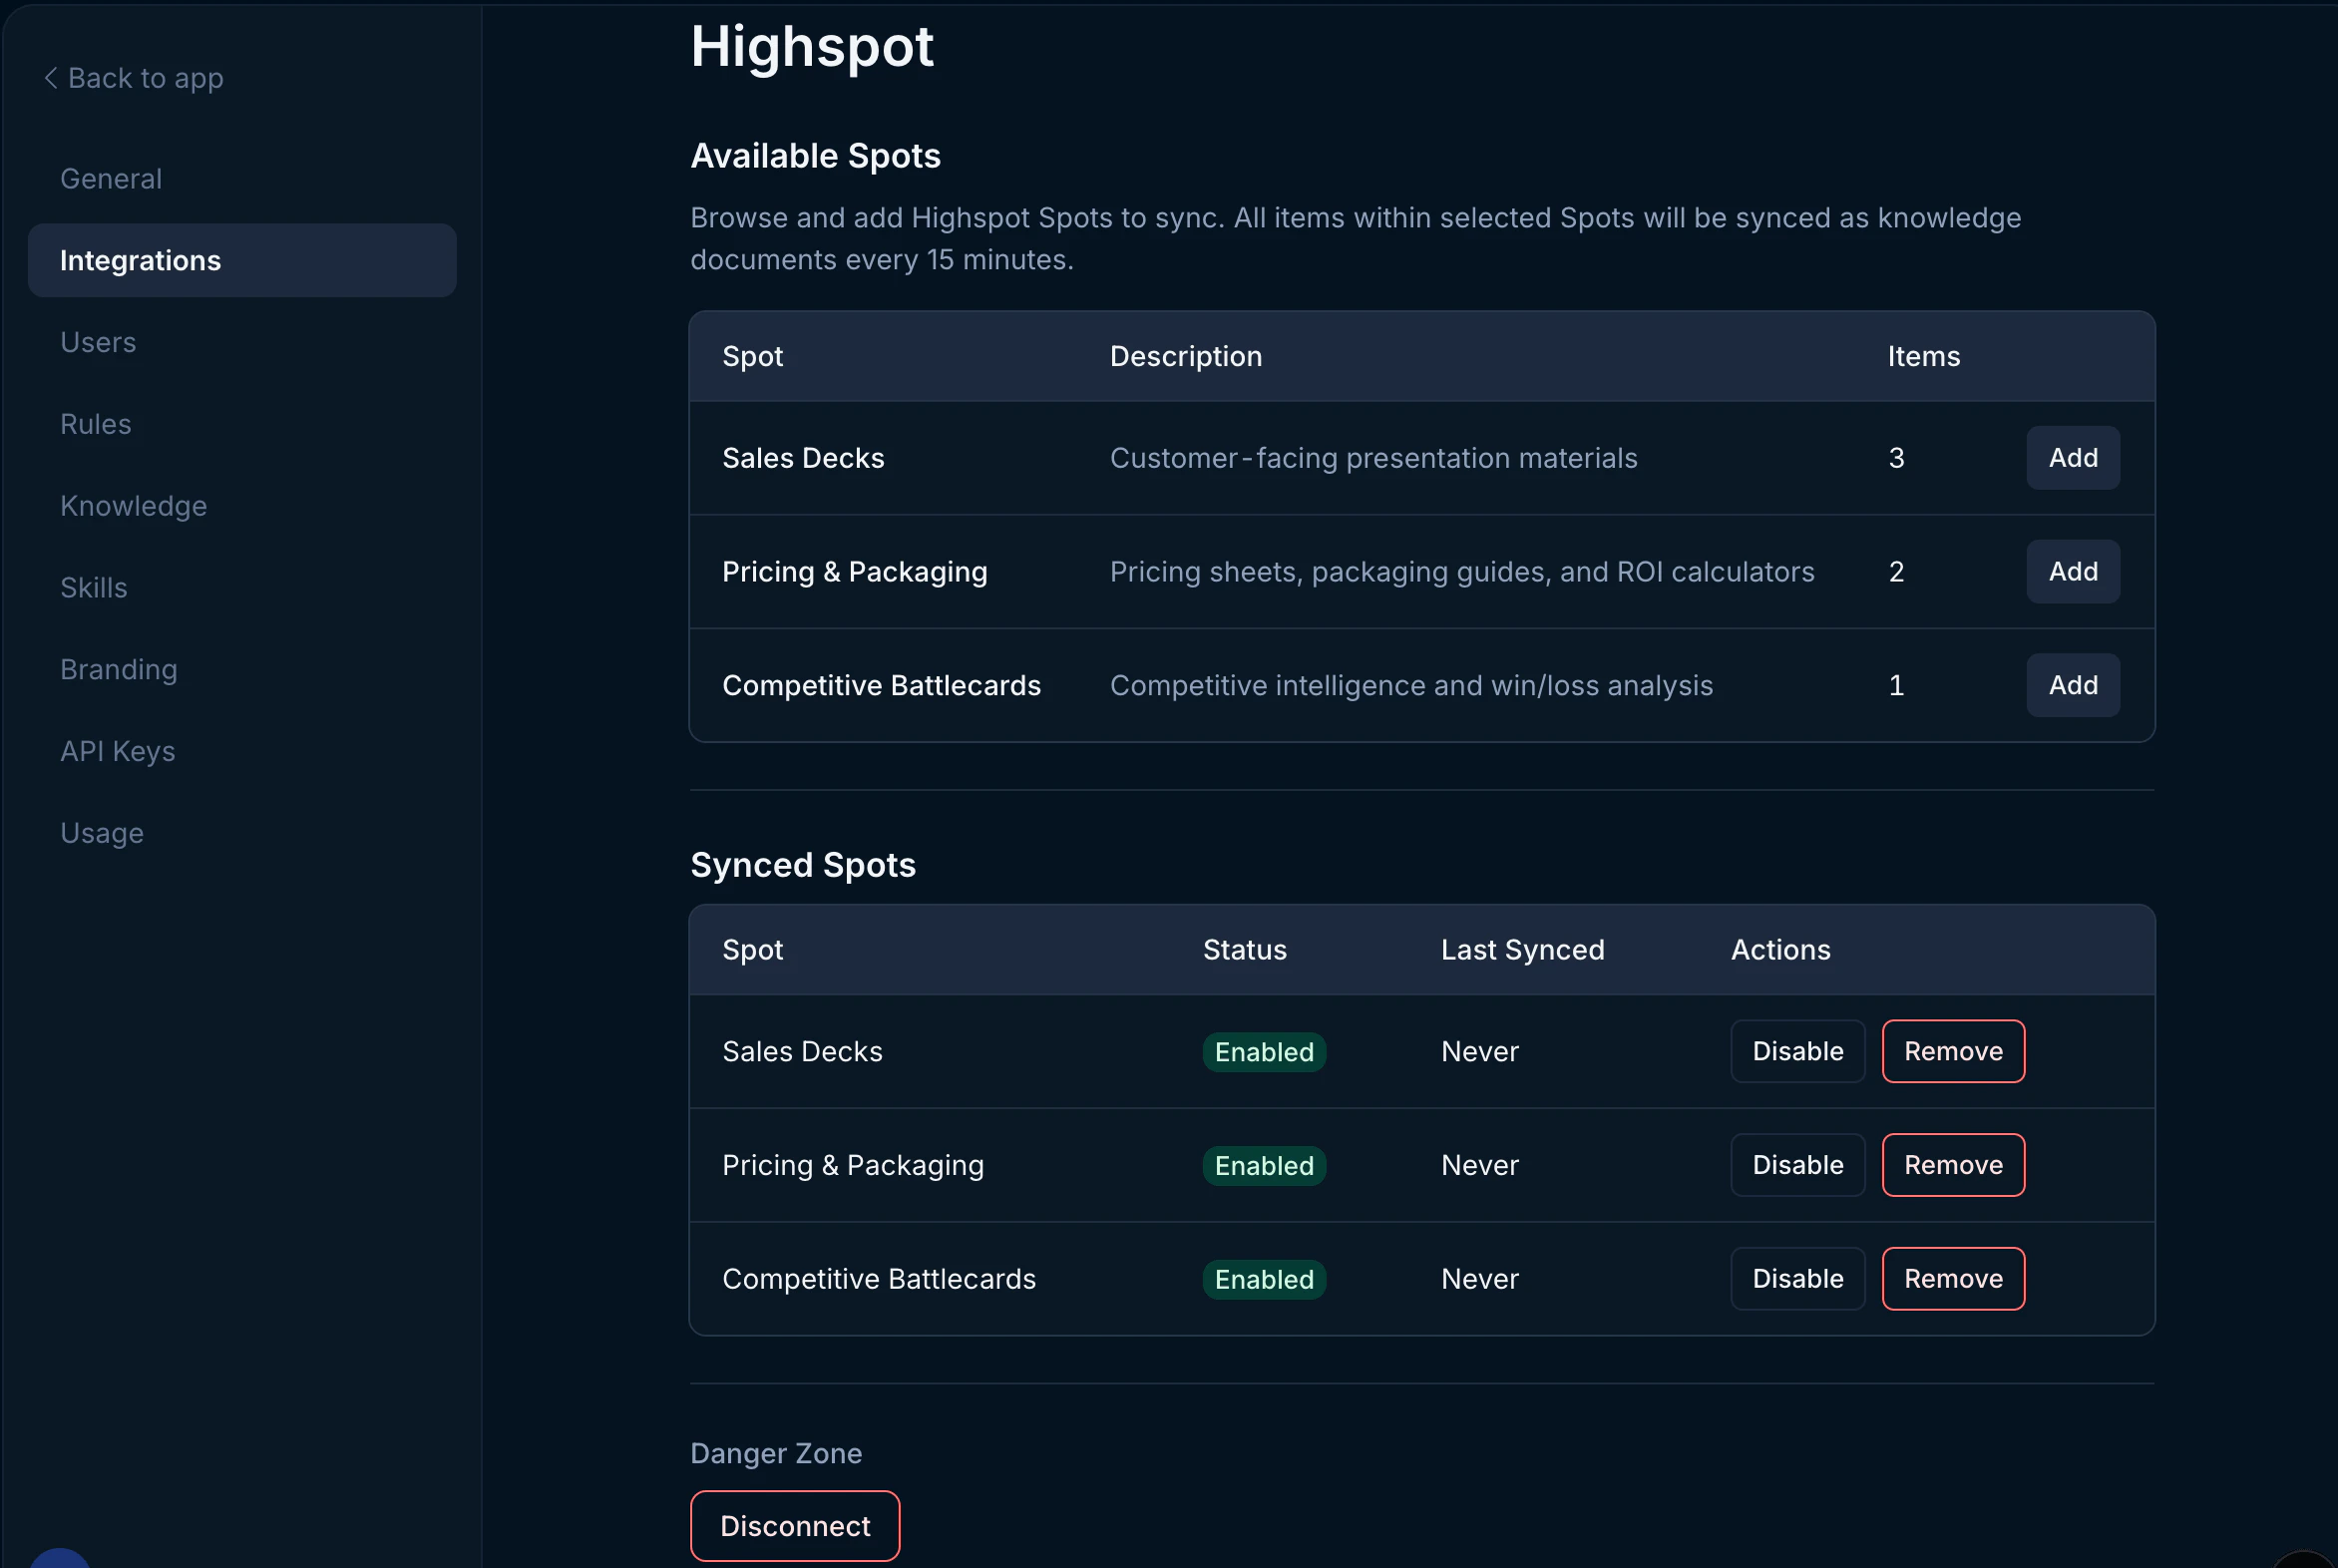
Task: Disable the Pricing & Packaging synced spot
Action: [x=1797, y=1165]
